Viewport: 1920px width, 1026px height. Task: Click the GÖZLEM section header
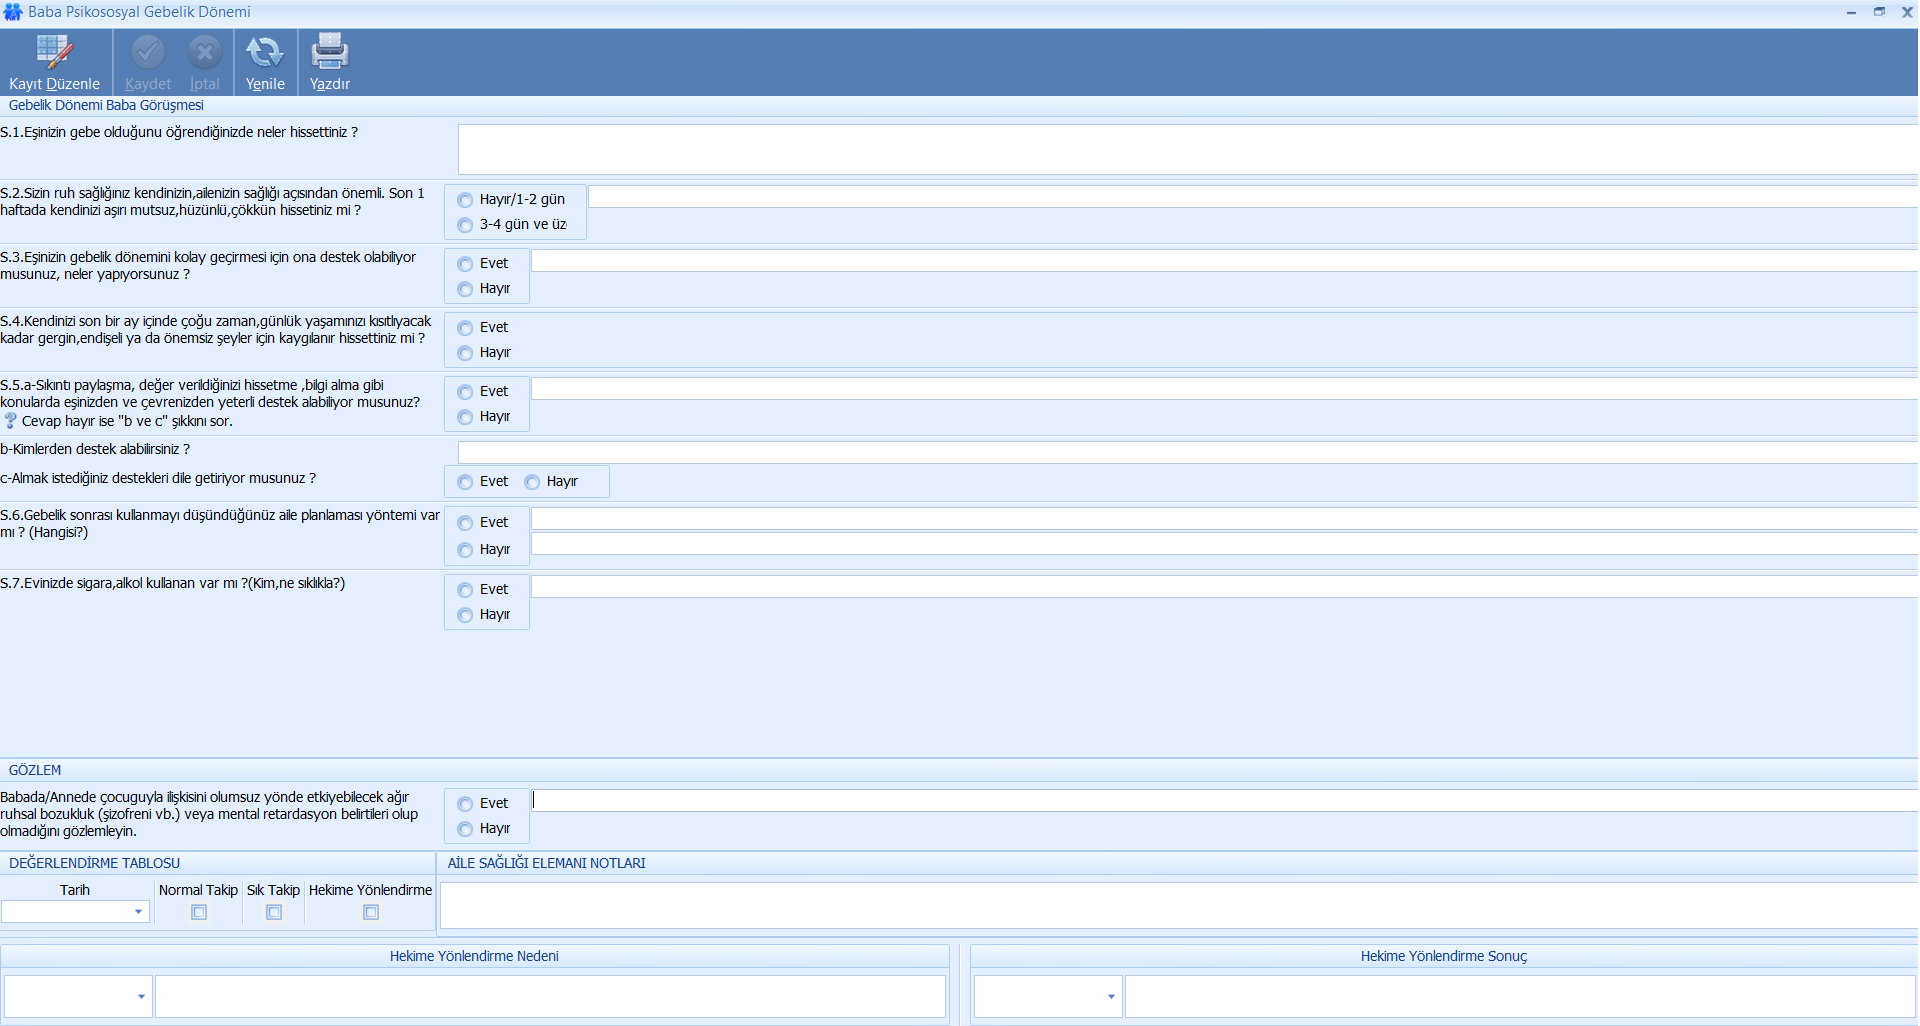point(35,770)
